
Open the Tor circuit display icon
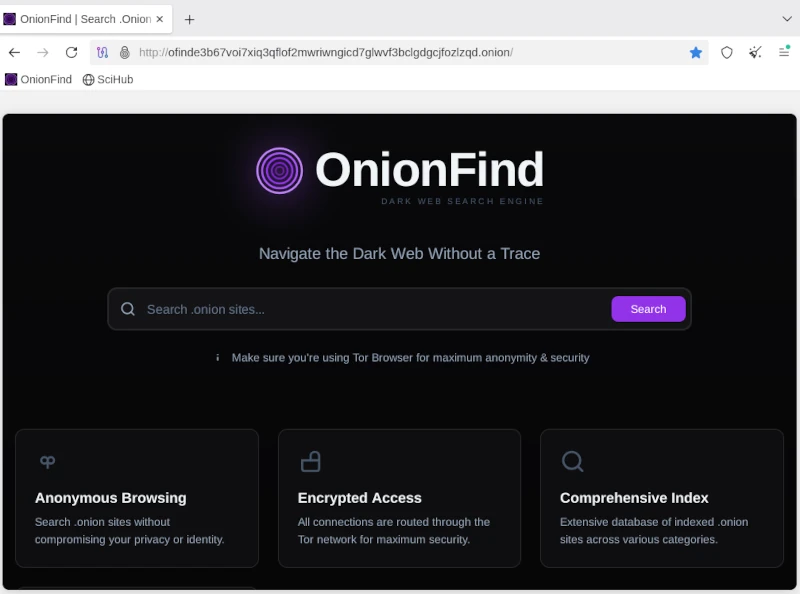click(103, 52)
